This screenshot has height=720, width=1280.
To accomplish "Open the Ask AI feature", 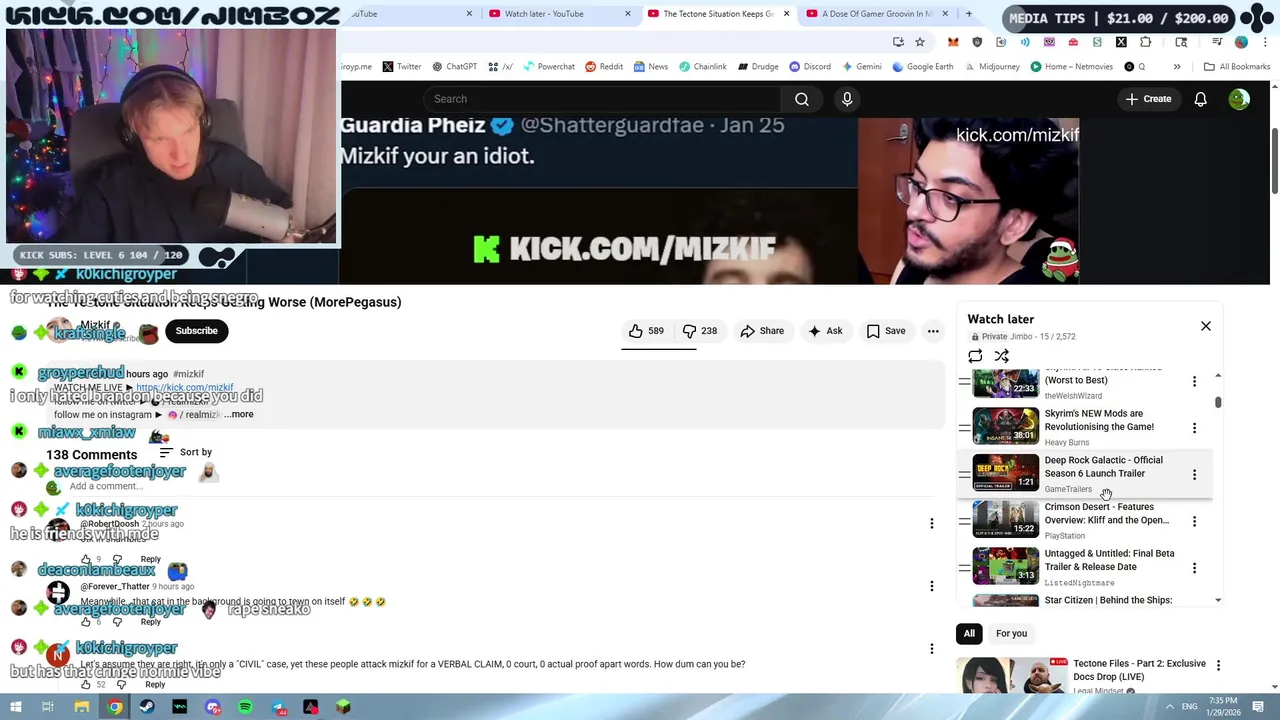I will (x=825, y=331).
